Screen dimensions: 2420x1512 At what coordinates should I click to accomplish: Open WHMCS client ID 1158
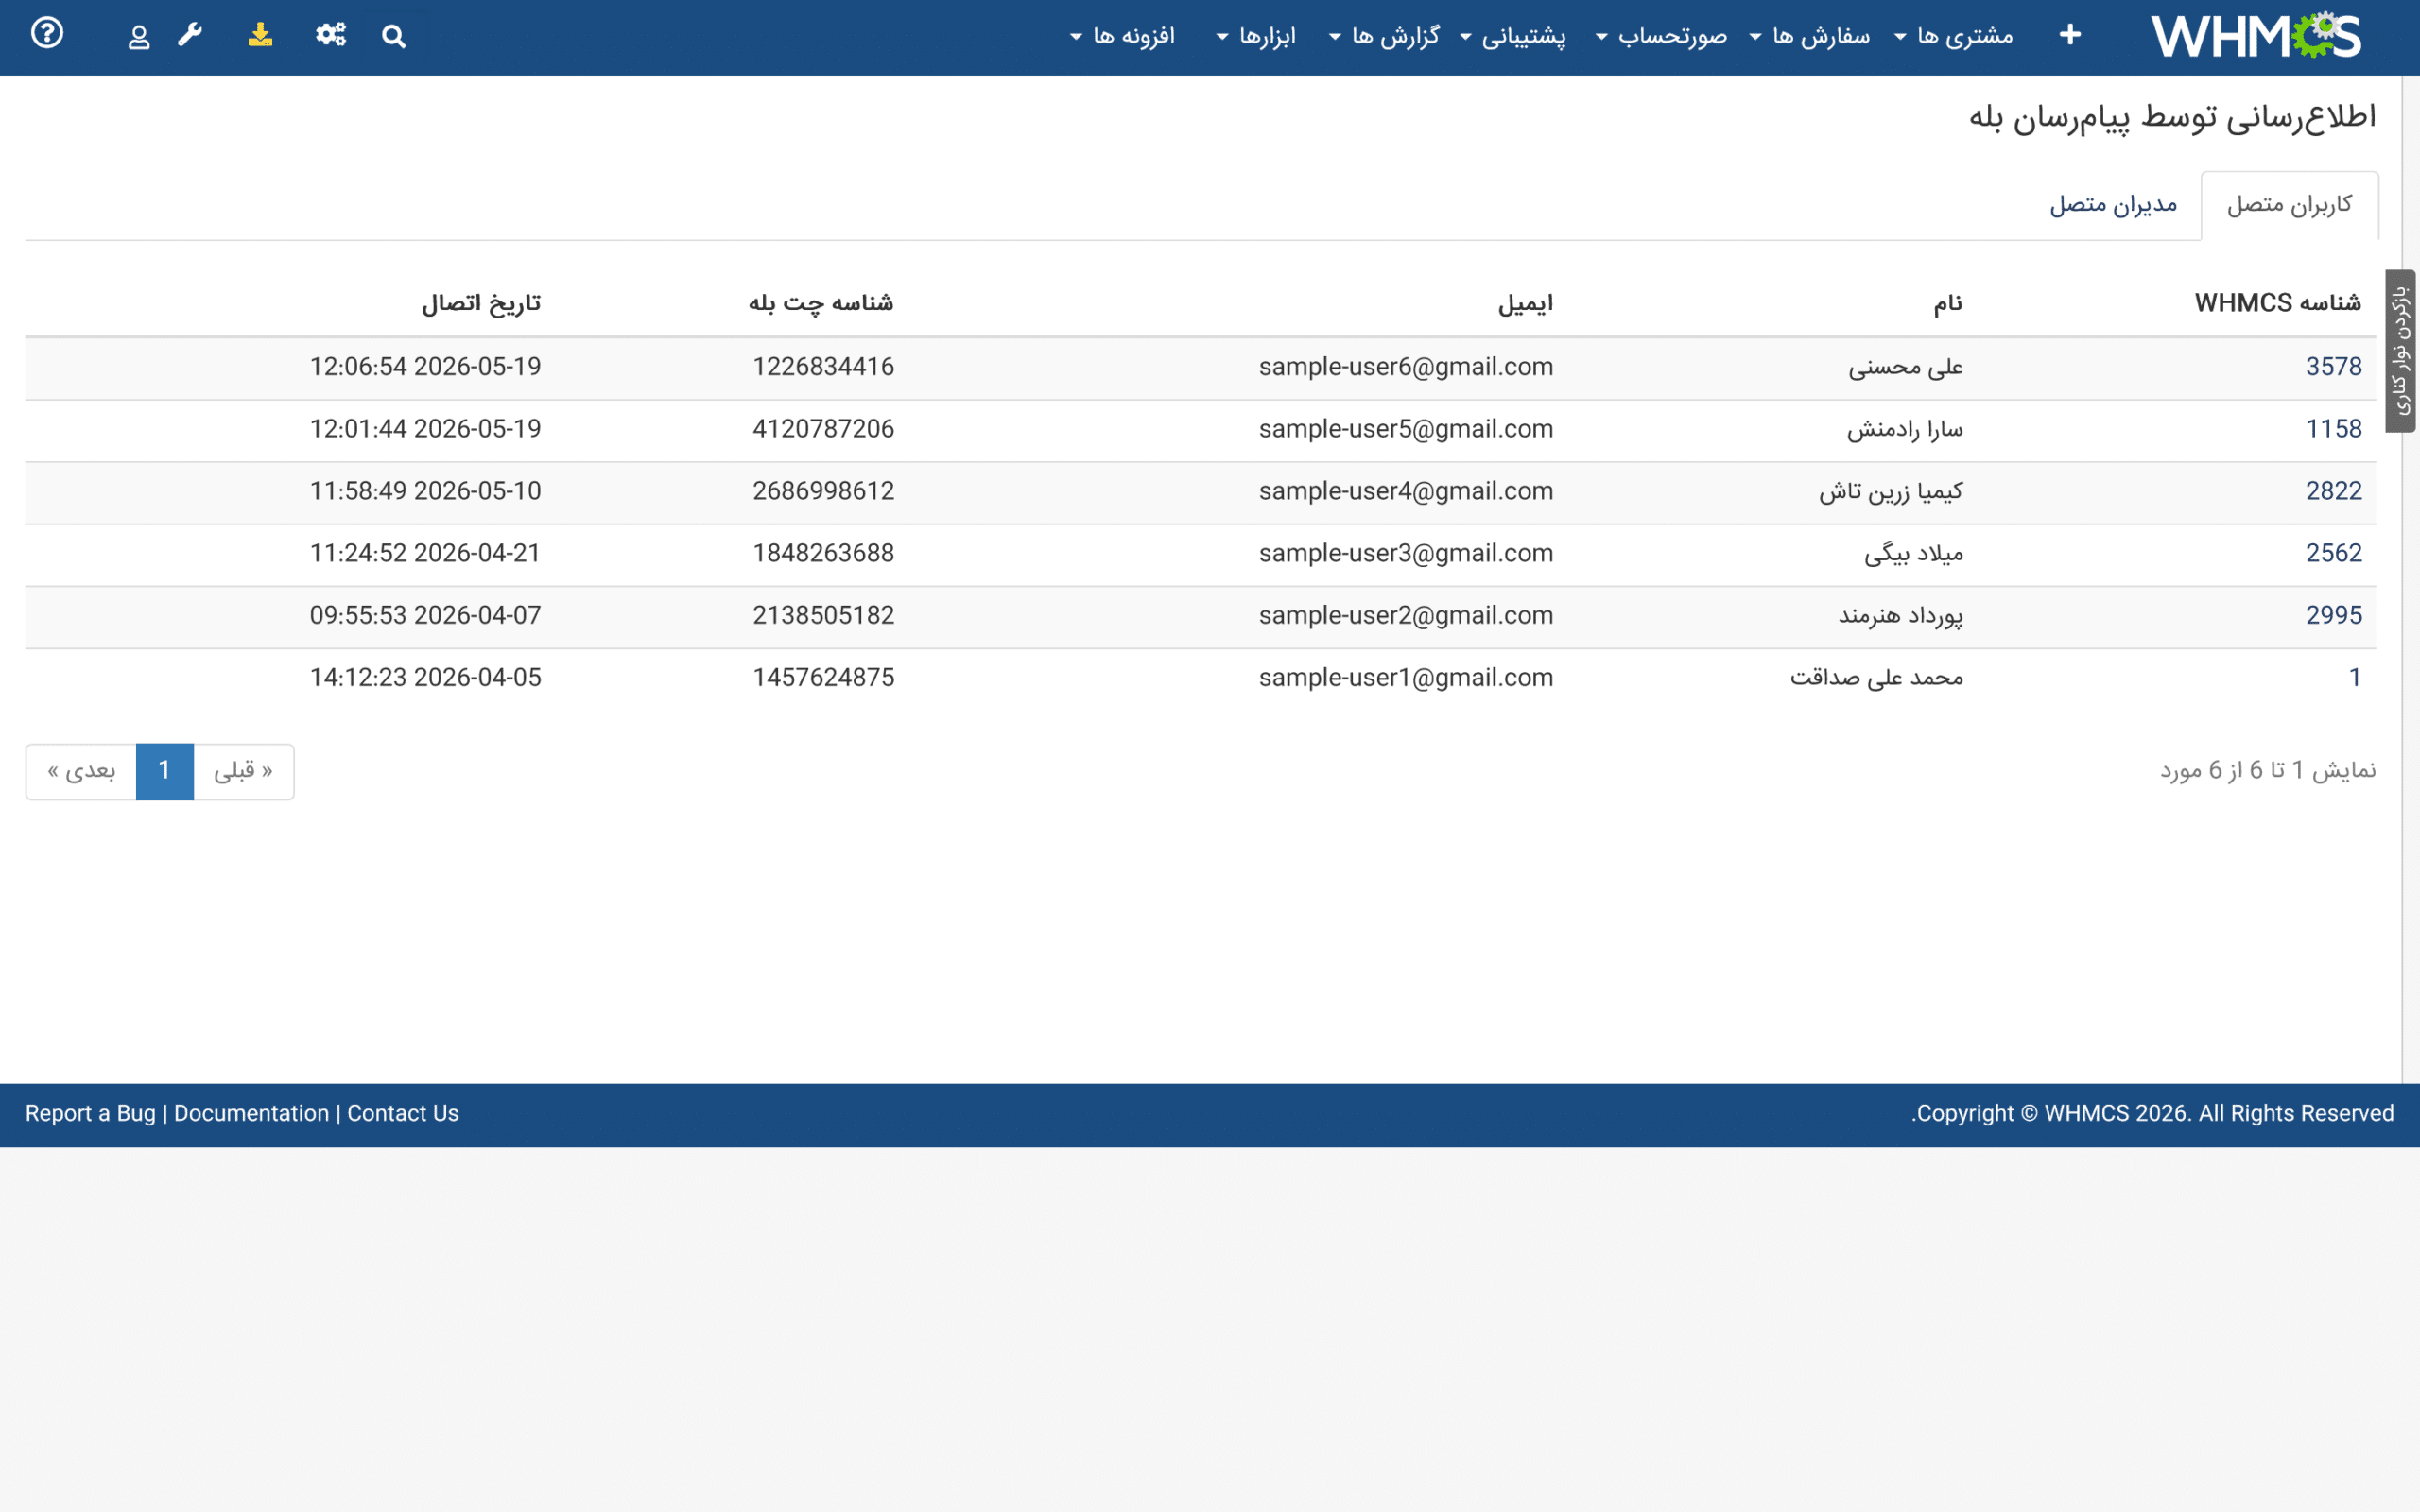[2333, 429]
